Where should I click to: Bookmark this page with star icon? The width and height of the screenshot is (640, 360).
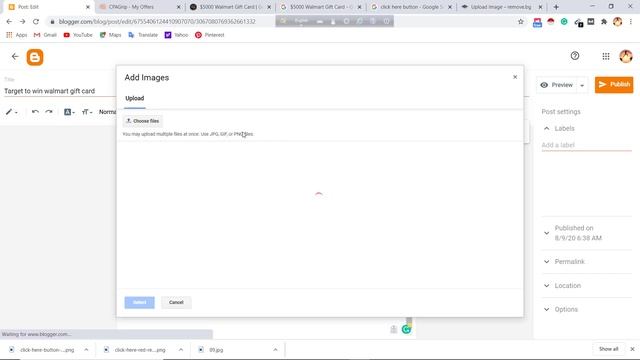521,22
